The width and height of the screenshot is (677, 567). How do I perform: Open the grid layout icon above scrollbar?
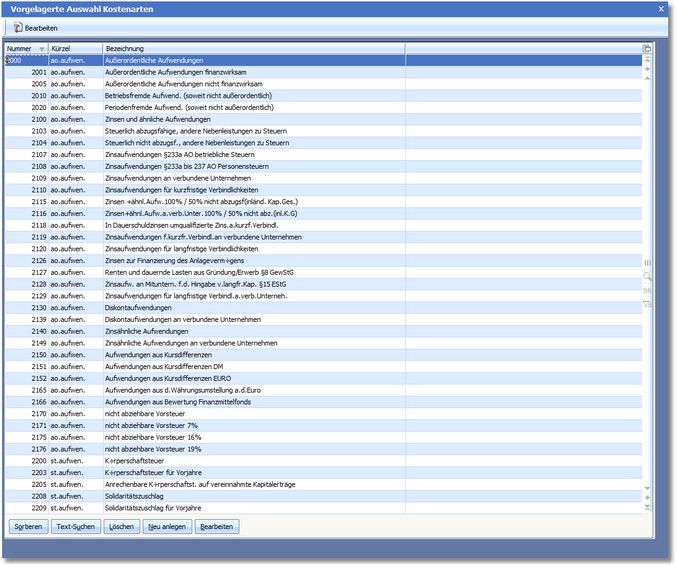click(x=647, y=48)
